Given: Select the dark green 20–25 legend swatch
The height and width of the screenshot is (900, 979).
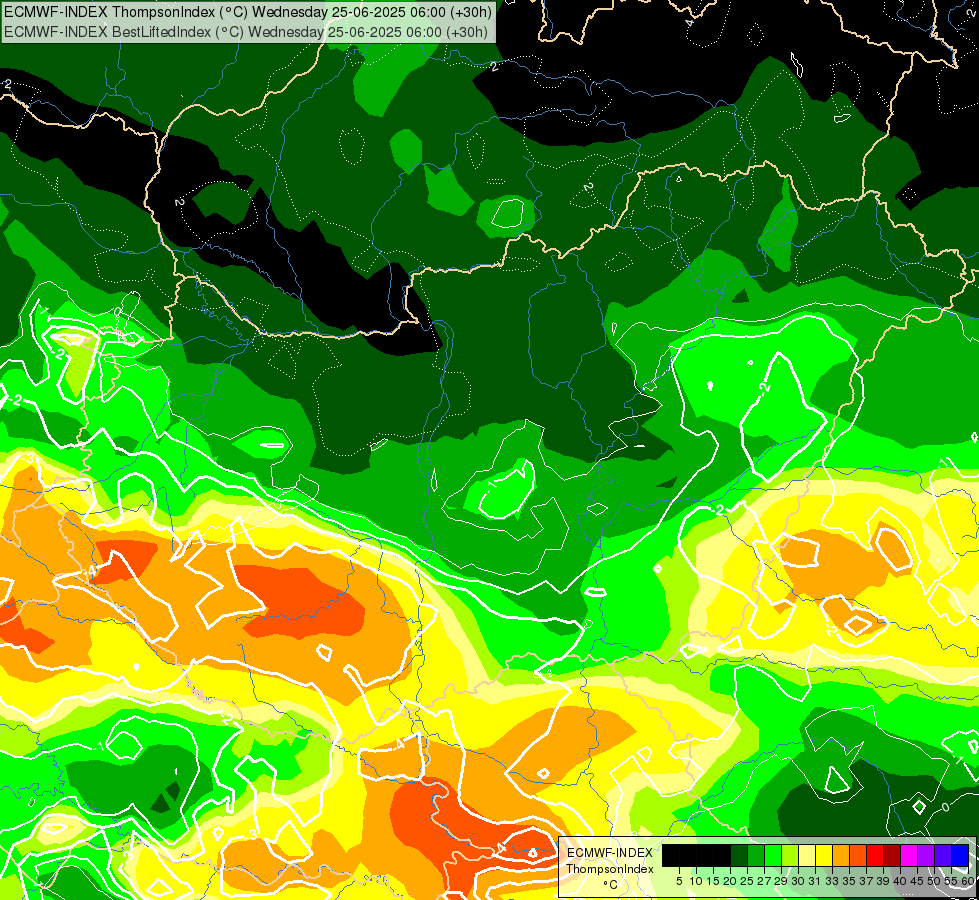Looking at the screenshot, I should pyautogui.click(x=739, y=855).
